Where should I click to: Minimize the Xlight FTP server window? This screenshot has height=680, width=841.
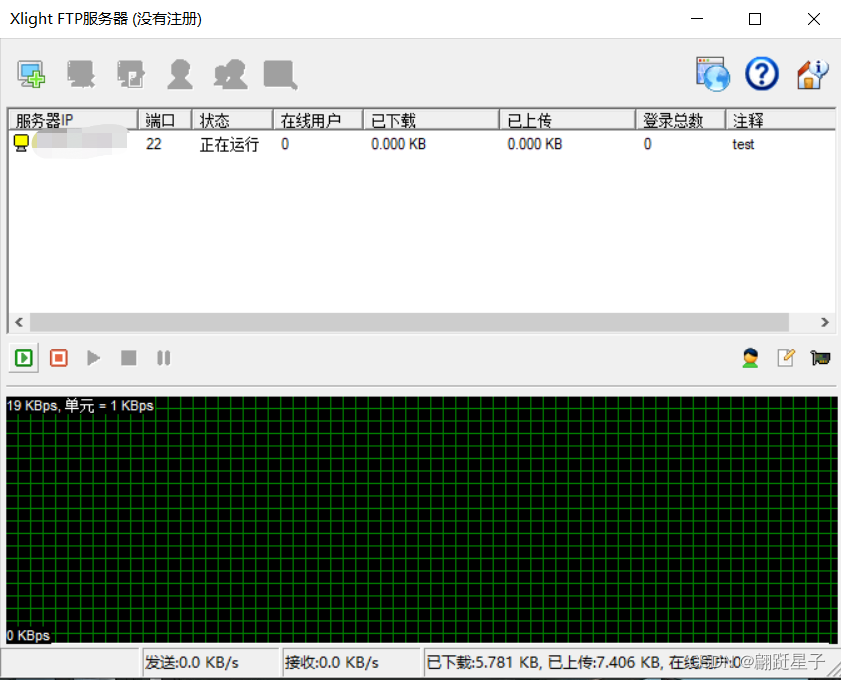pyautogui.click(x=697, y=19)
